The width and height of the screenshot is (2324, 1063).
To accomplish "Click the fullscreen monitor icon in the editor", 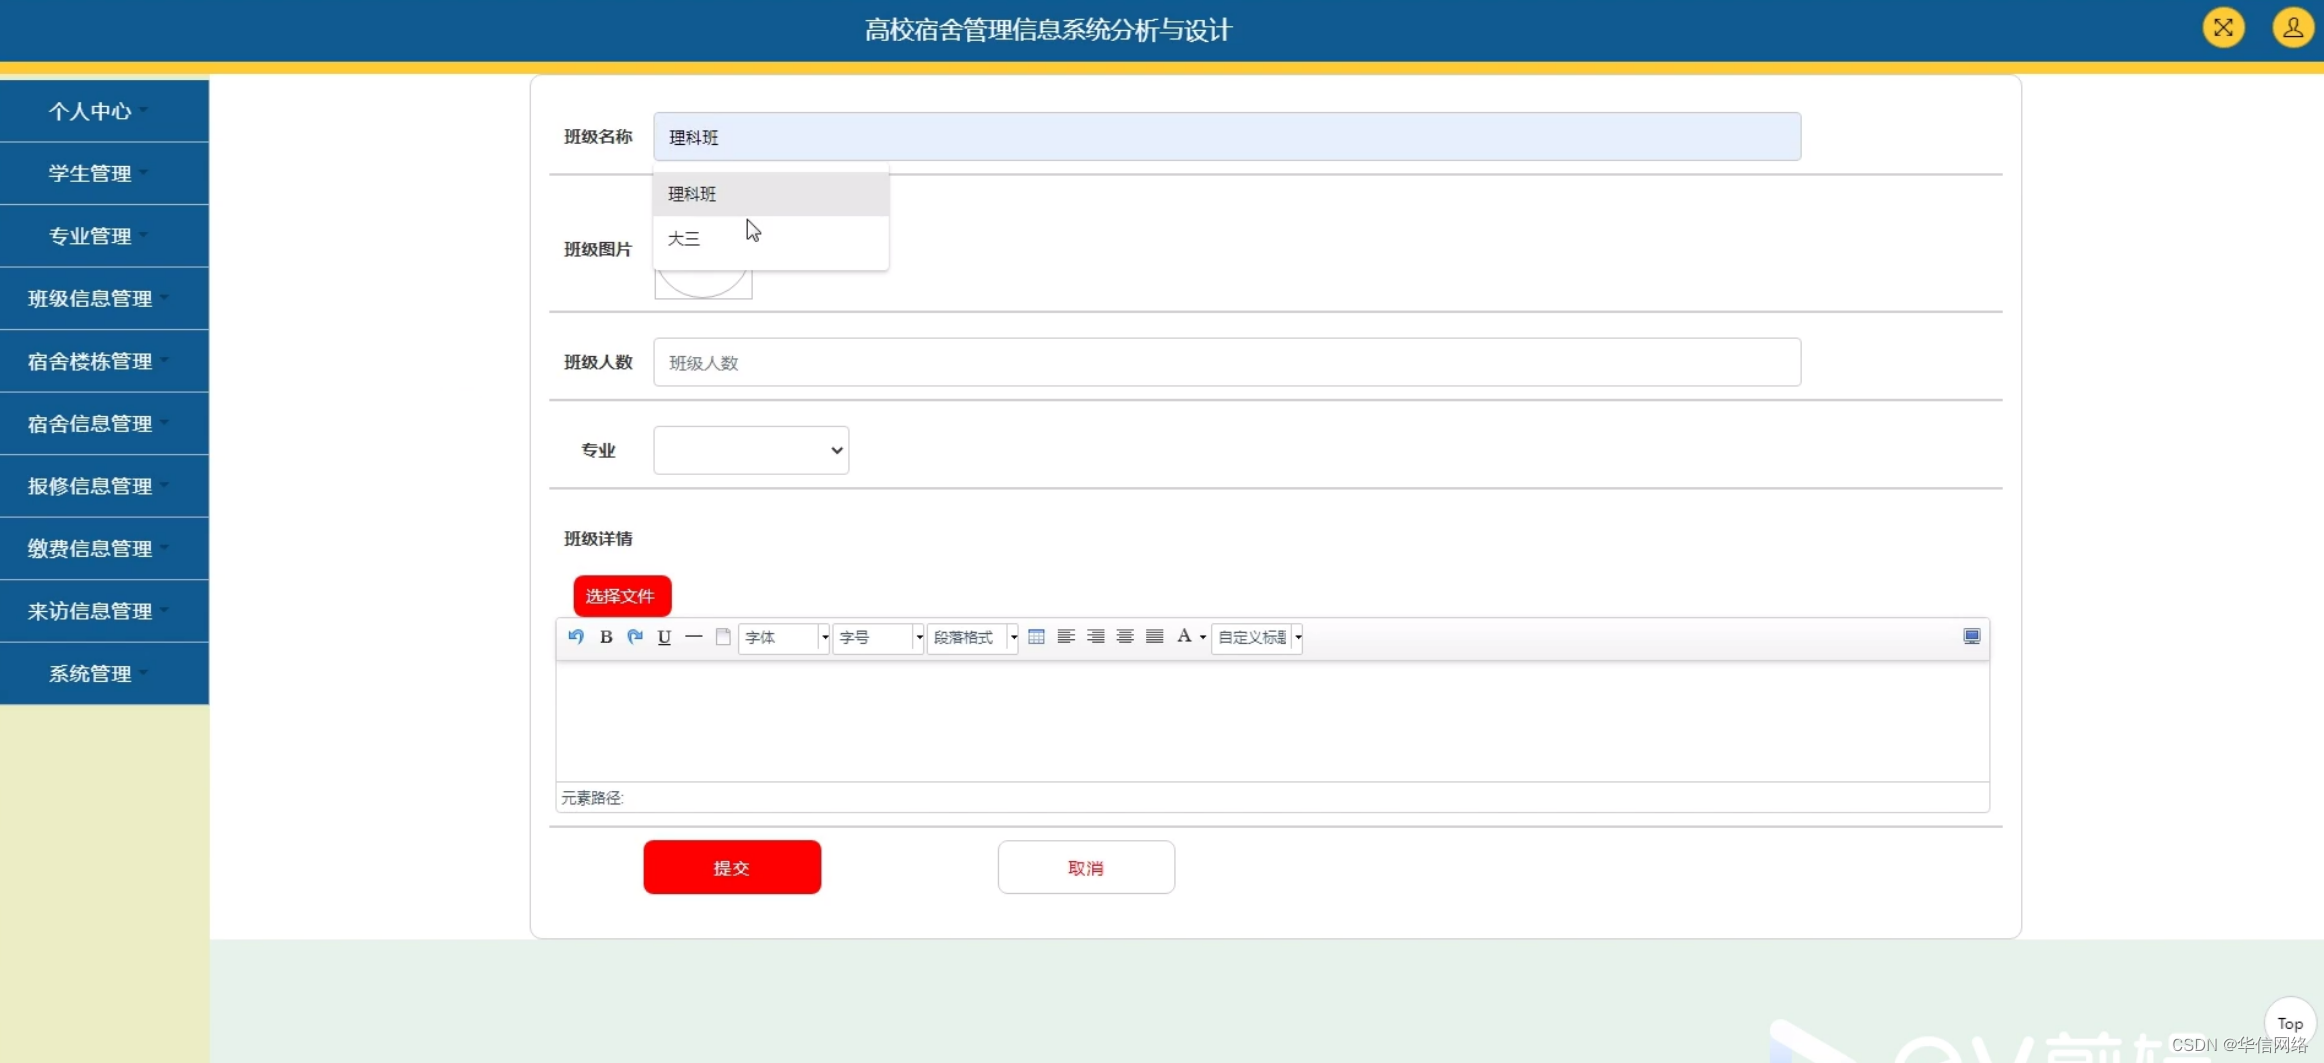I will point(1971,636).
